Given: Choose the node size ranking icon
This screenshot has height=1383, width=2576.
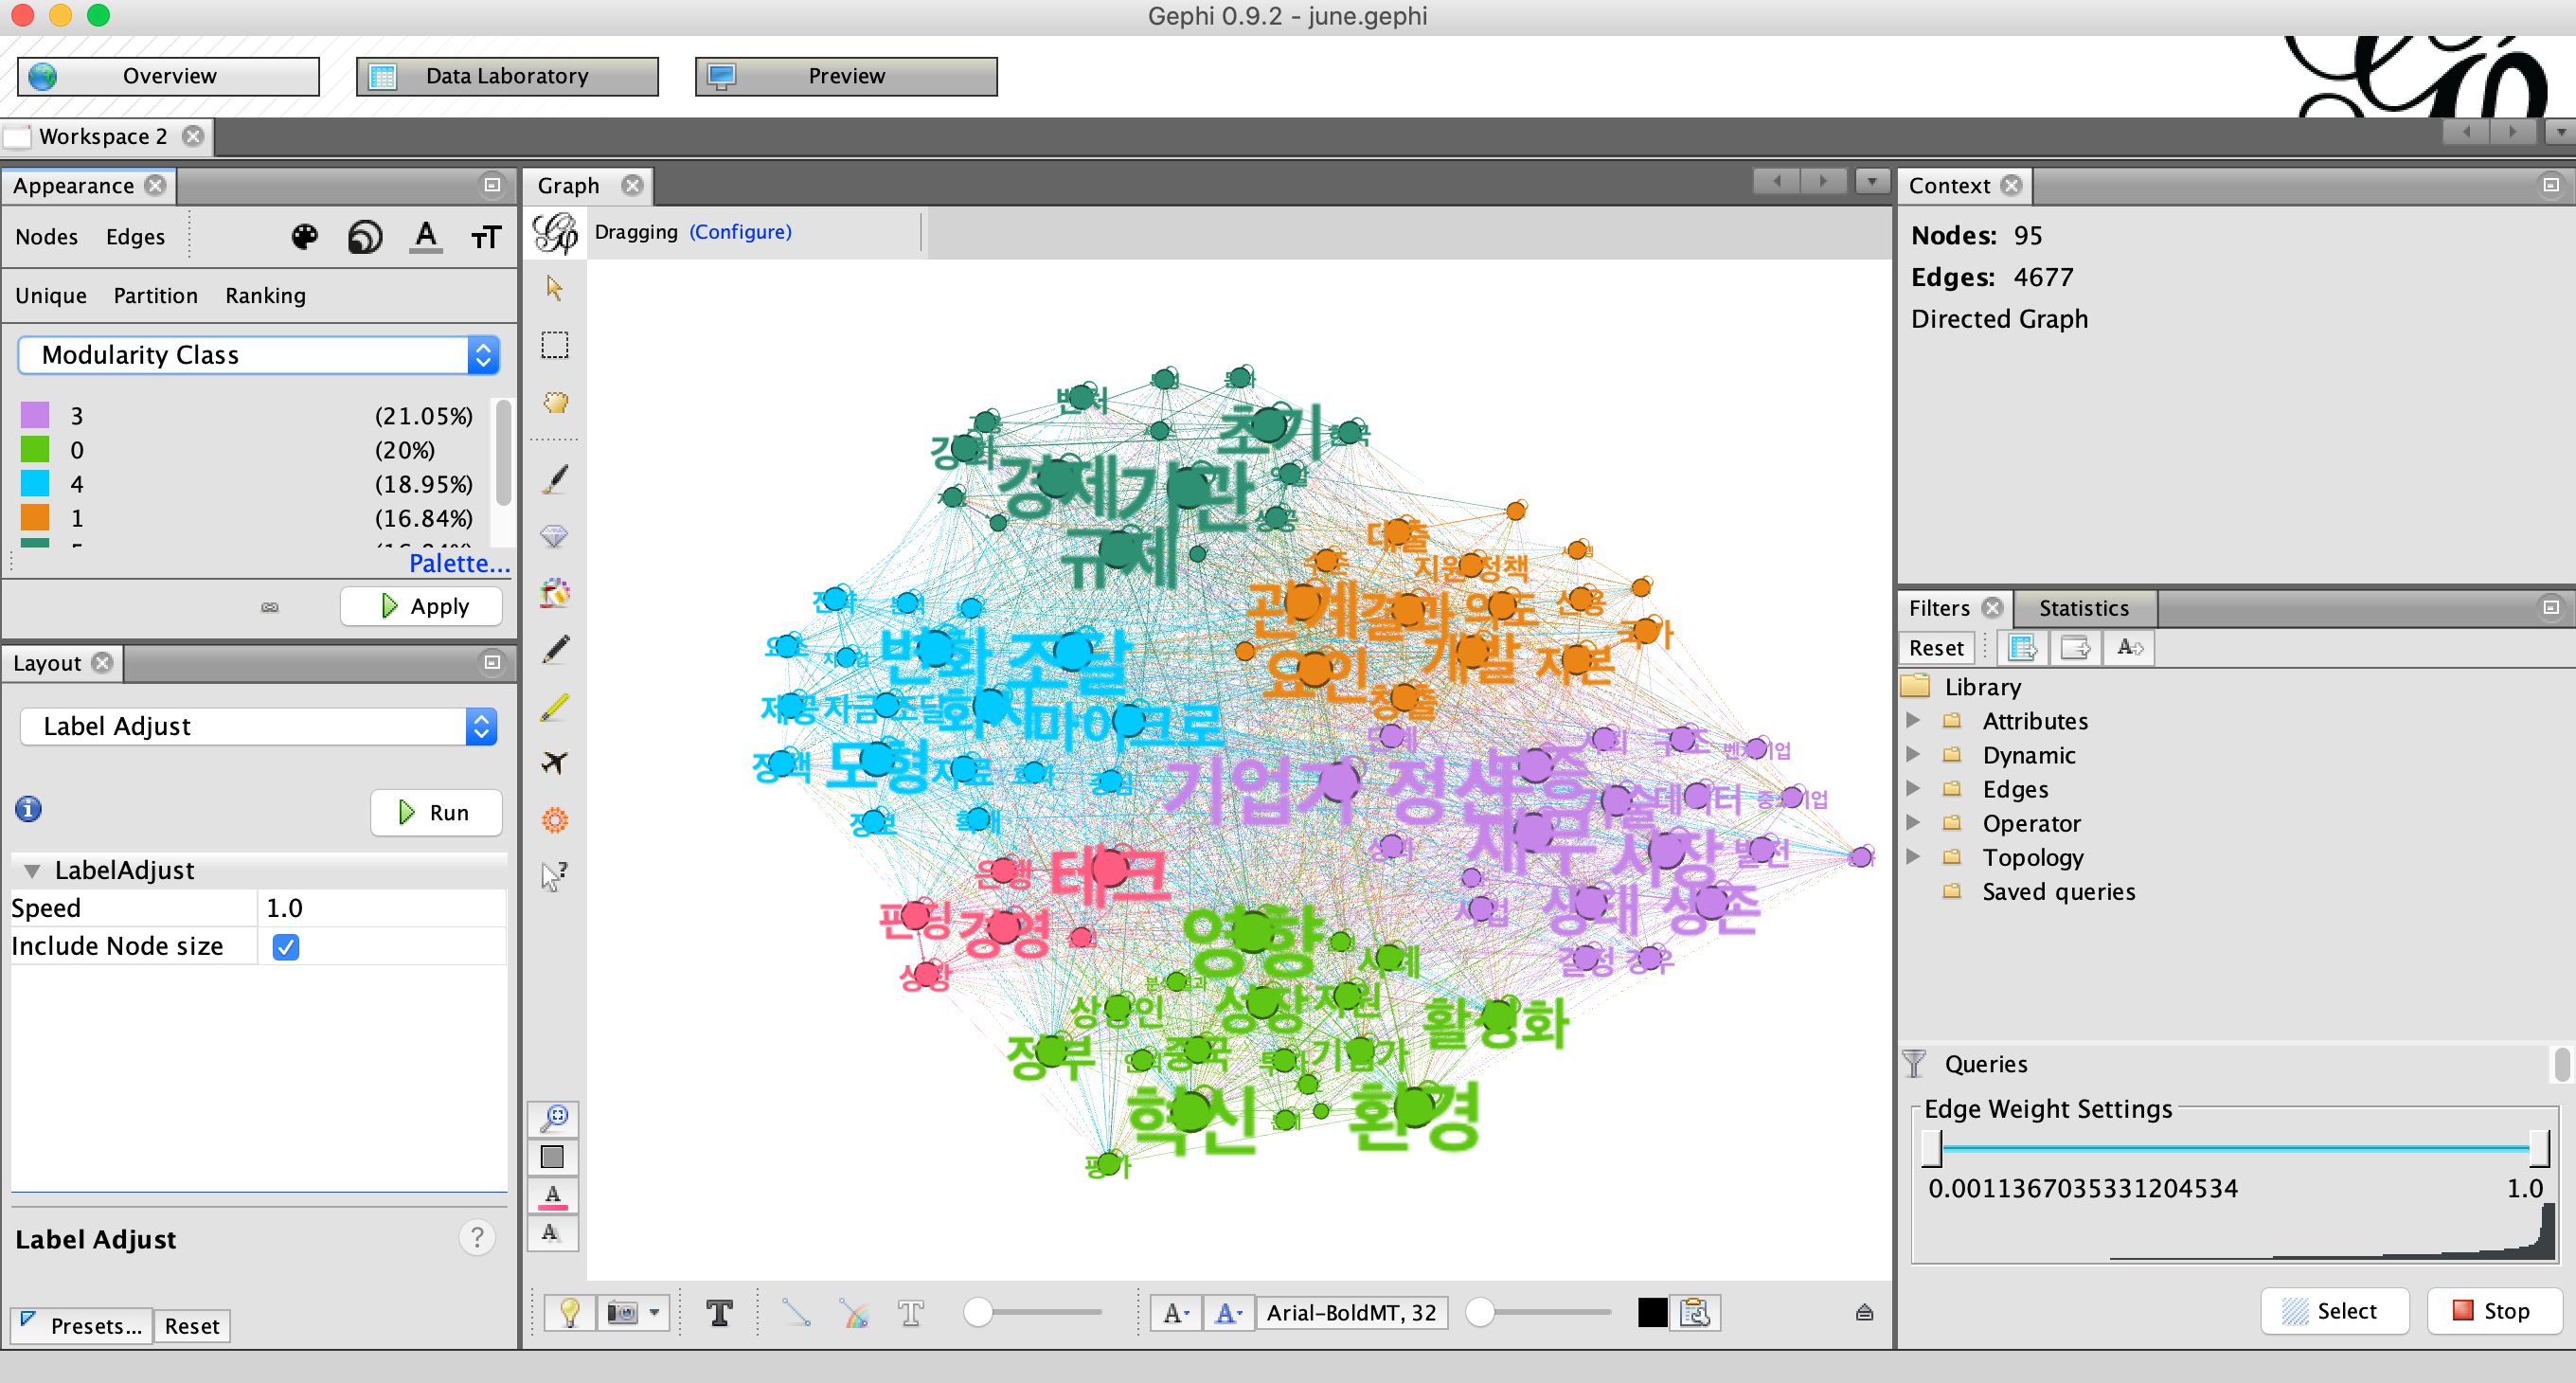Looking at the screenshot, I should (x=365, y=237).
